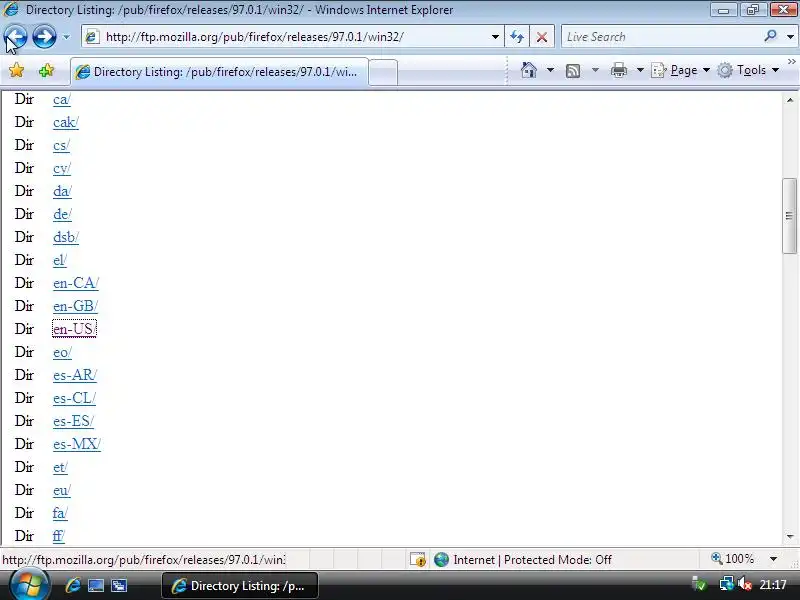
Task: Expand the Print options dropdown arrow
Action: coord(640,70)
